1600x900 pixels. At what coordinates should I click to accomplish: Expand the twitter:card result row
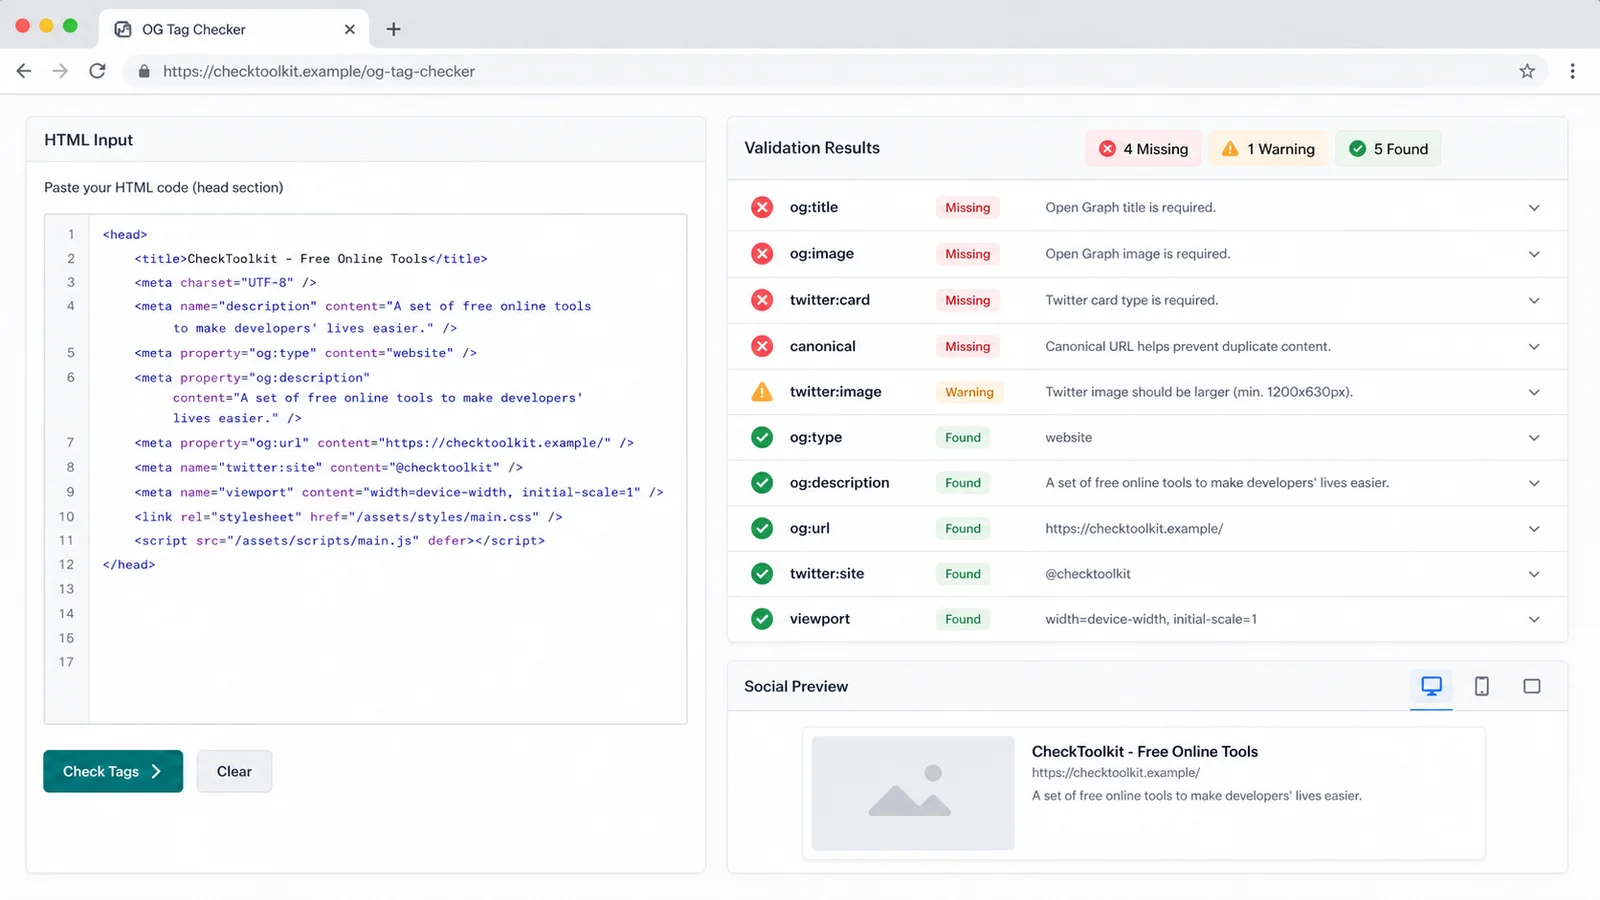pyautogui.click(x=1534, y=300)
